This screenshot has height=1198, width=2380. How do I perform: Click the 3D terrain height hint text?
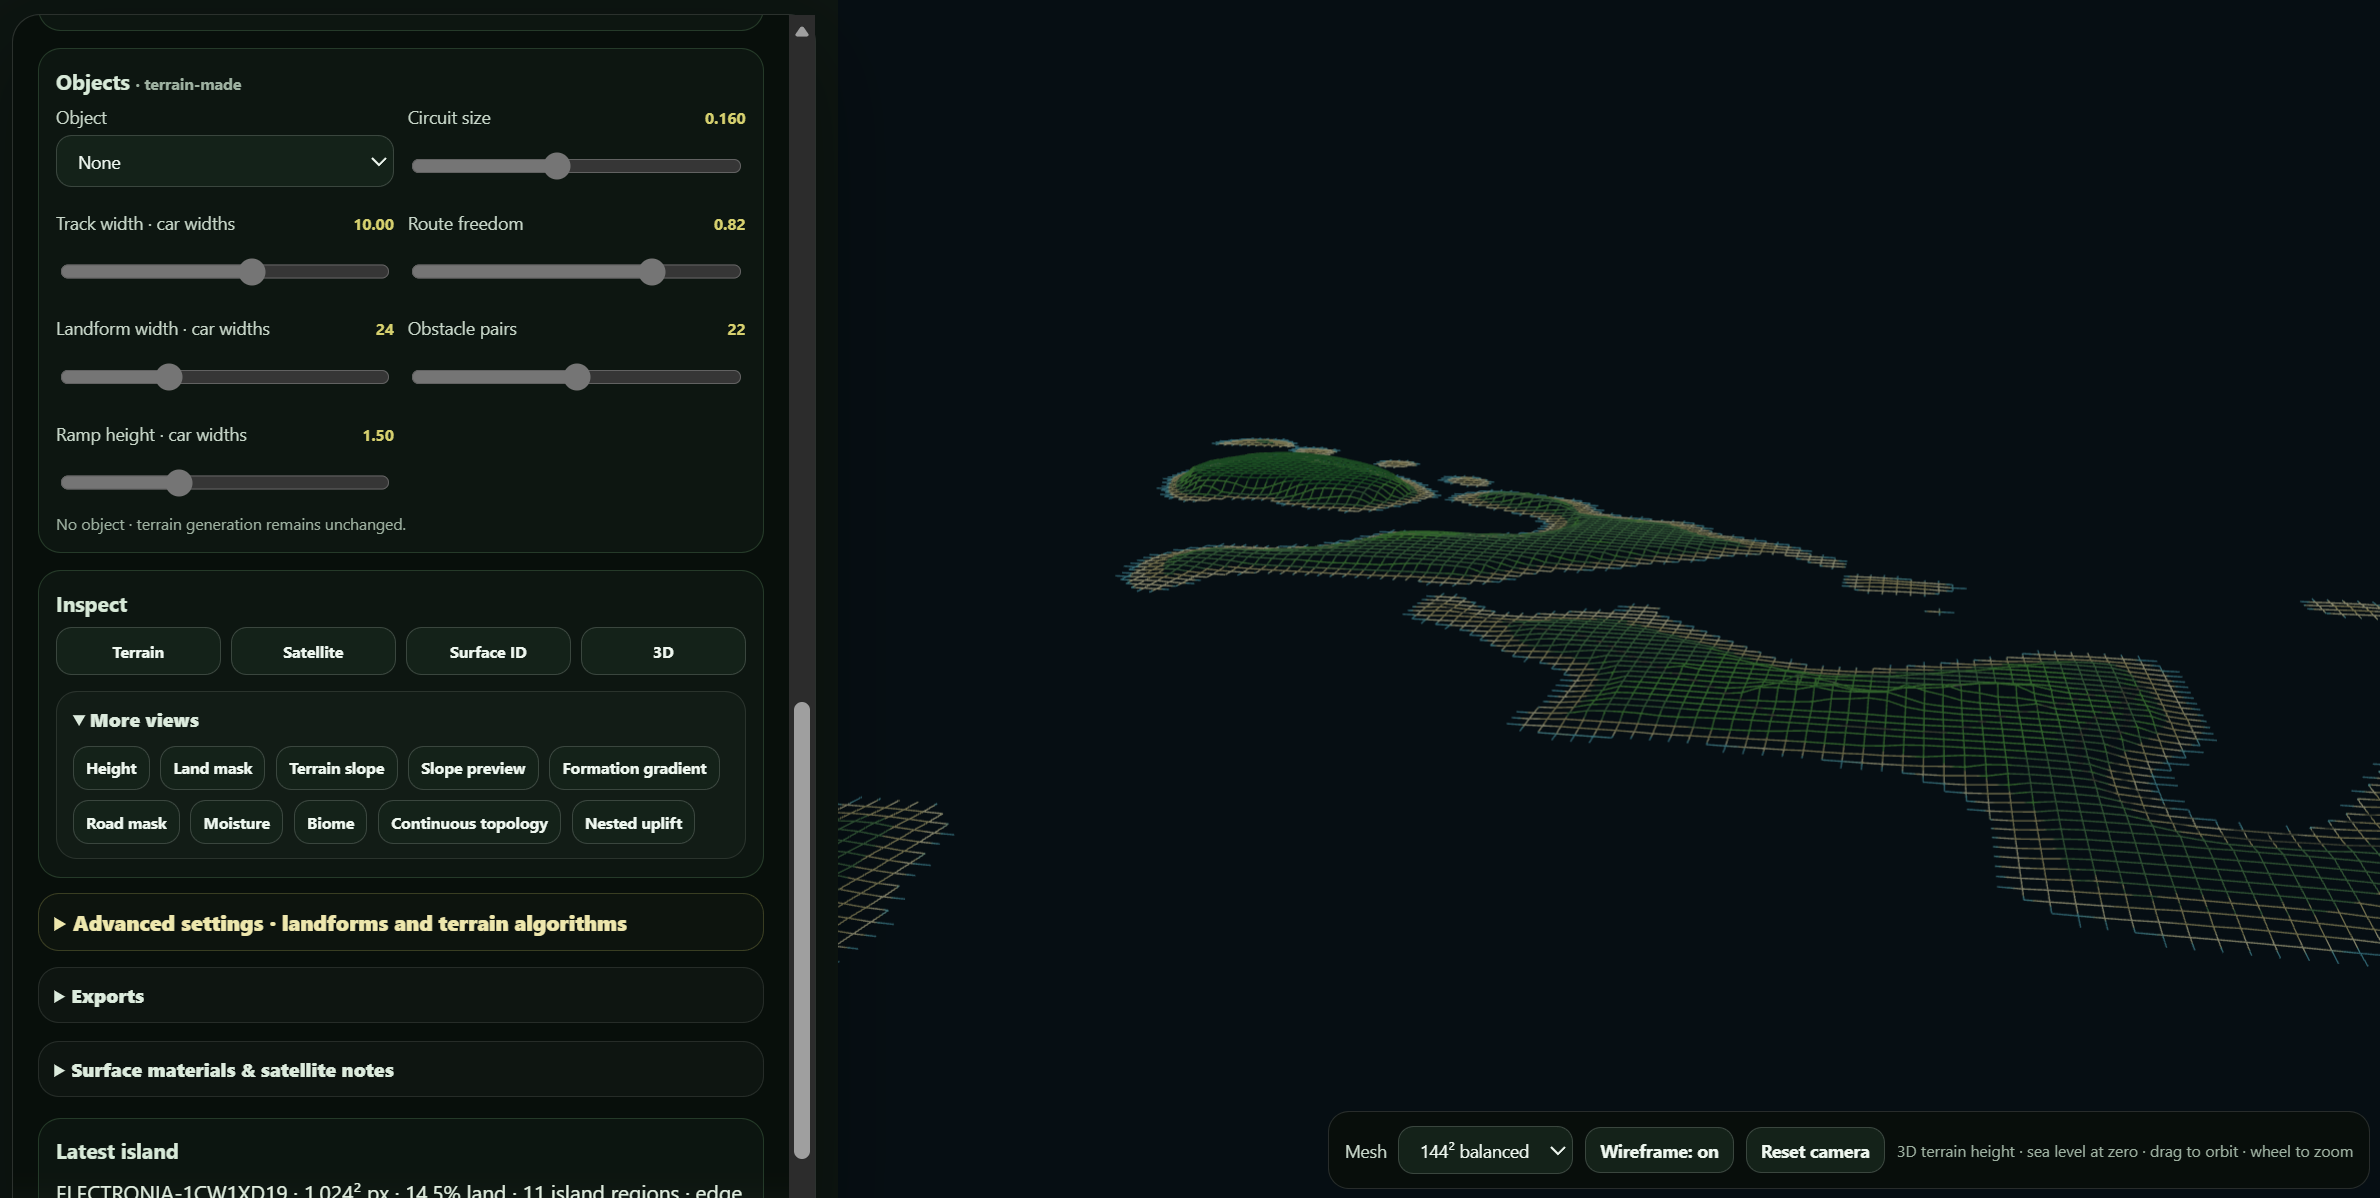(x=2125, y=1151)
